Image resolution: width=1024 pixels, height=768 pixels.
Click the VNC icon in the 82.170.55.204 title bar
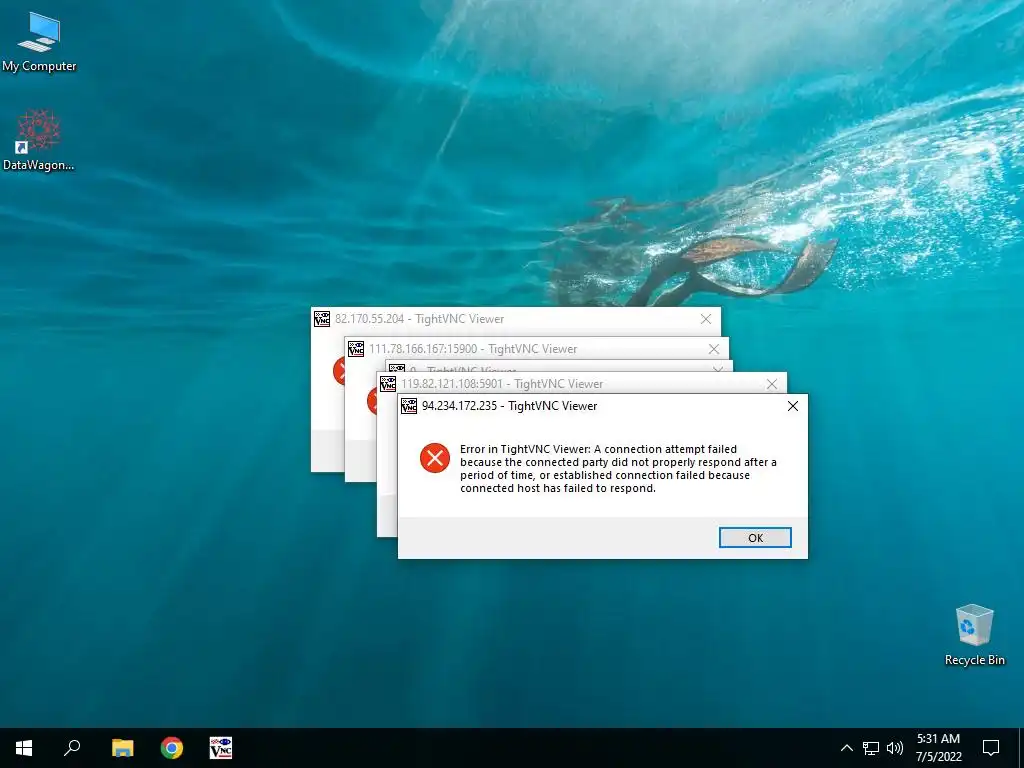pyautogui.click(x=322, y=319)
